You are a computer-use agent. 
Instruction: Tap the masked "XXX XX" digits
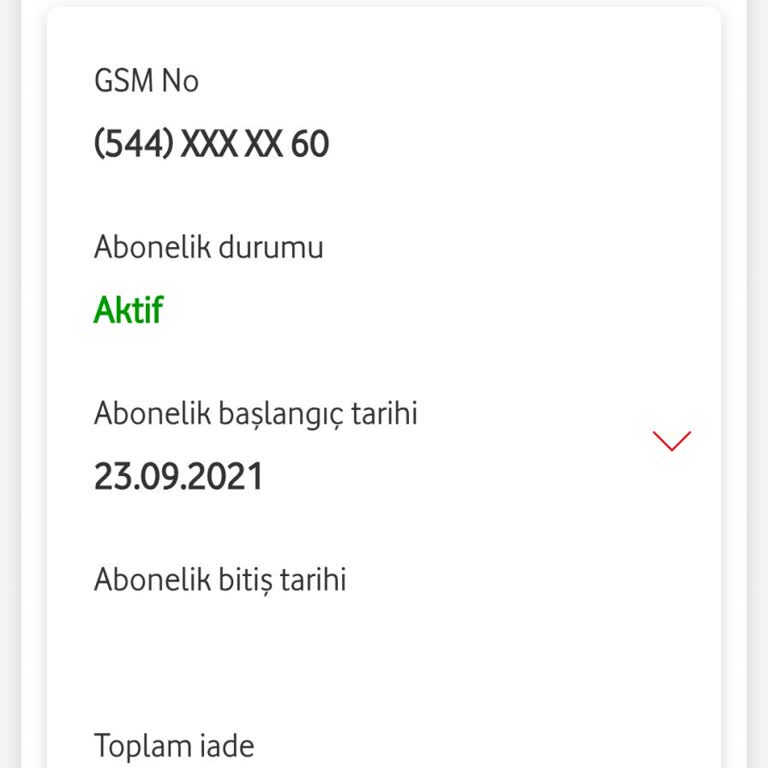click(x=233, y=144)
